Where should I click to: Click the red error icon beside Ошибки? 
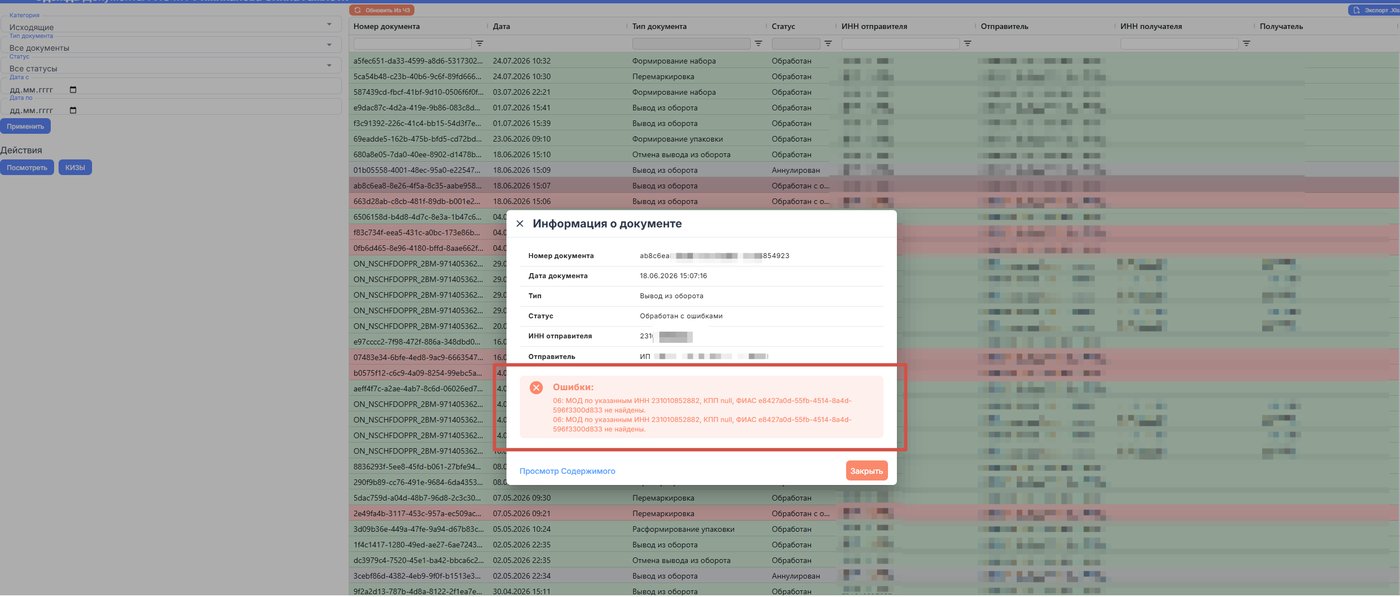pyautogui.click(x=536, y=387)
